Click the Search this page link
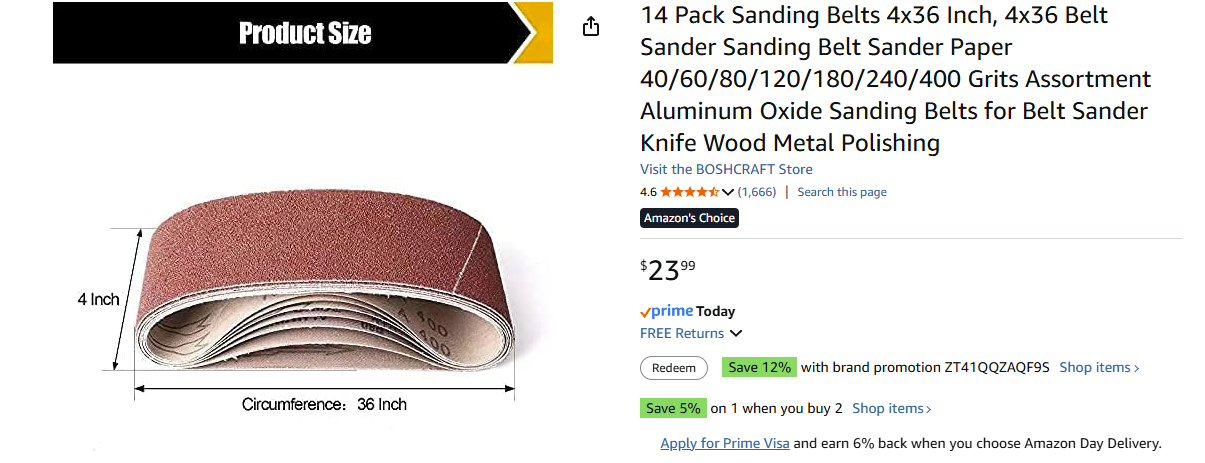This screenshot has height=463, width=1205. (x=842, y=192)
